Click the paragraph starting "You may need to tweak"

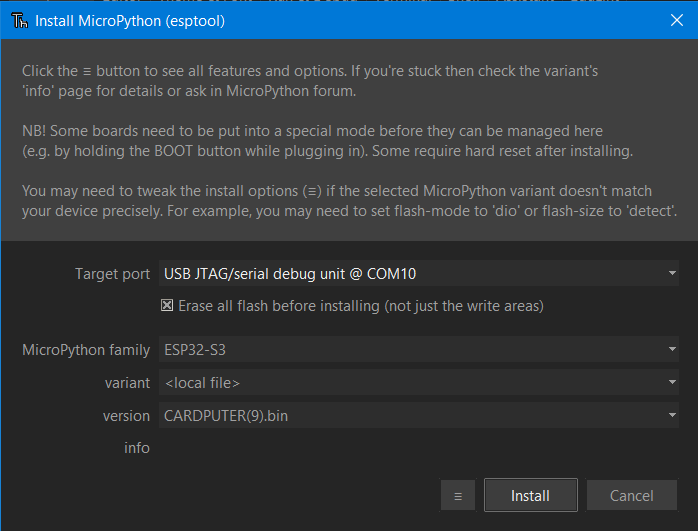pyautogui.click(x=349, y=201)
